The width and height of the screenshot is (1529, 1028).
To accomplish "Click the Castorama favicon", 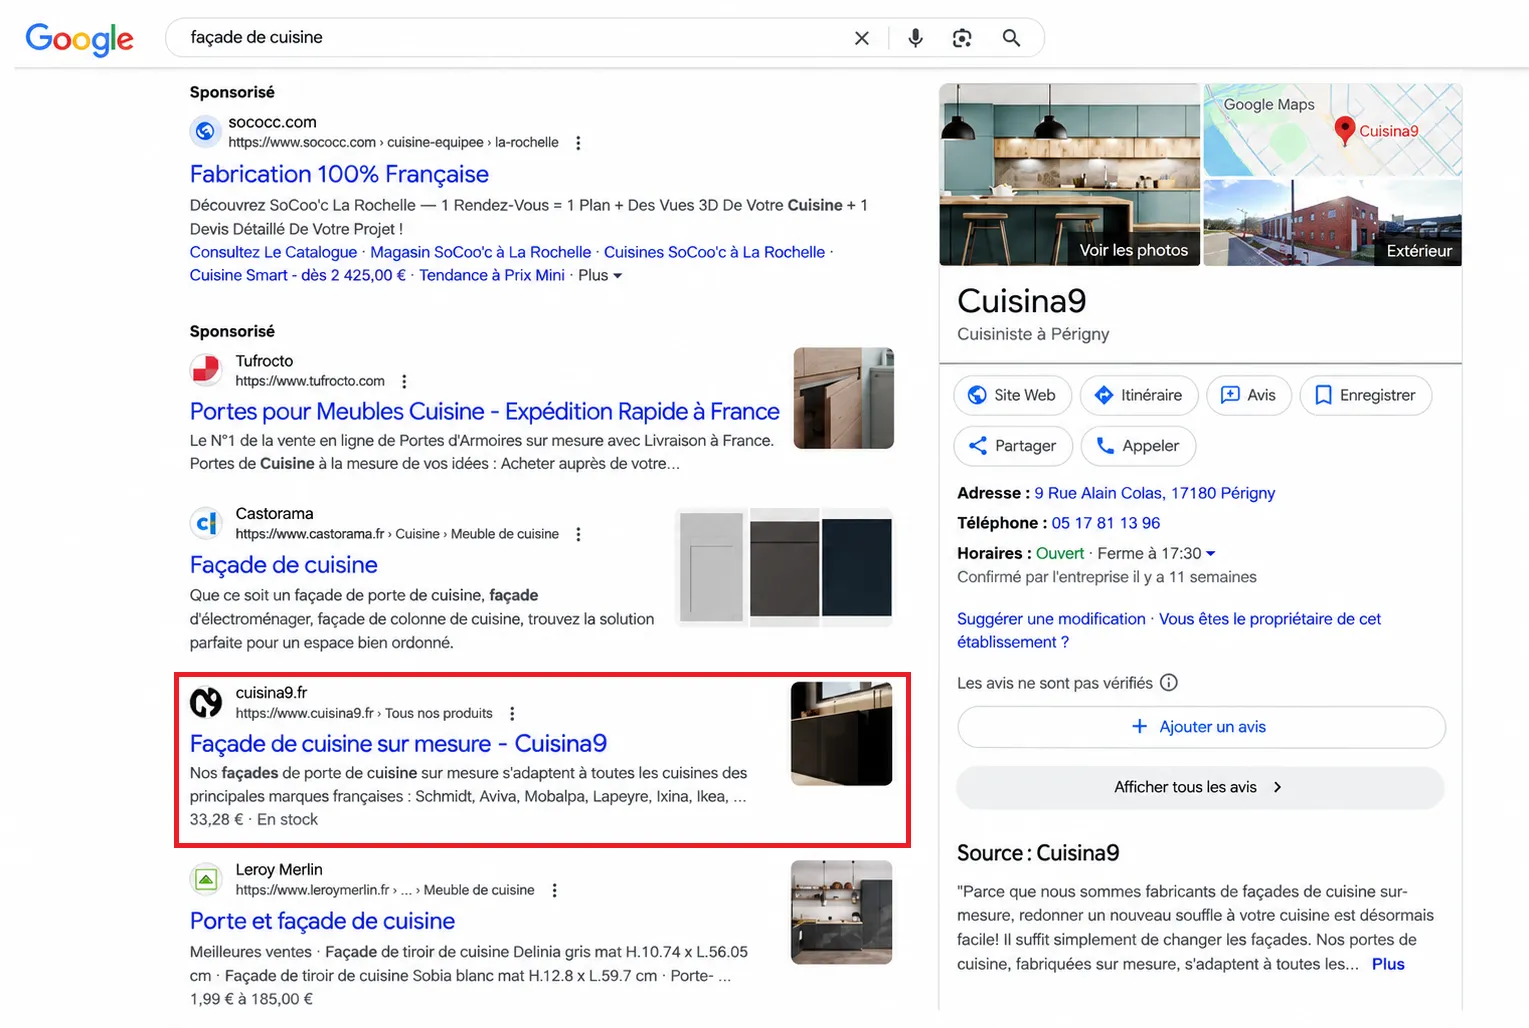I will click(x=206, y=523).
